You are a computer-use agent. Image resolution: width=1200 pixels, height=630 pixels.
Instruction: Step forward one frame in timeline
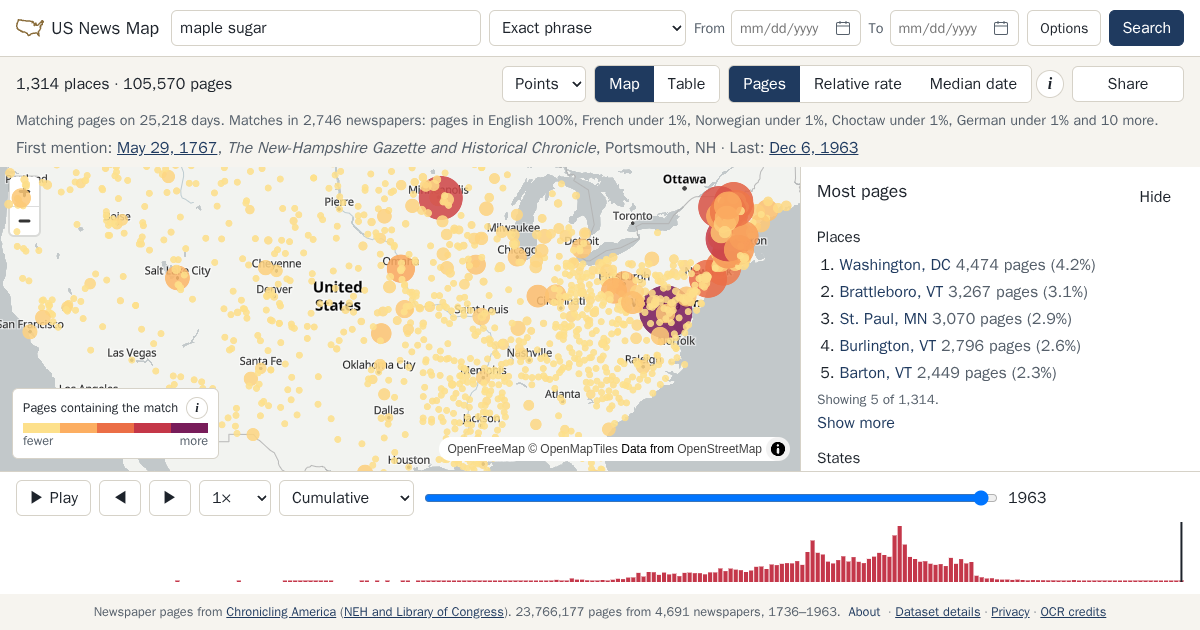click(170, 498)
